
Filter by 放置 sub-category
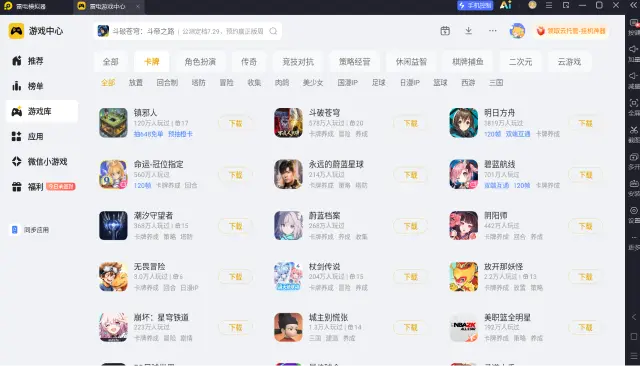[x=136, y=83]
